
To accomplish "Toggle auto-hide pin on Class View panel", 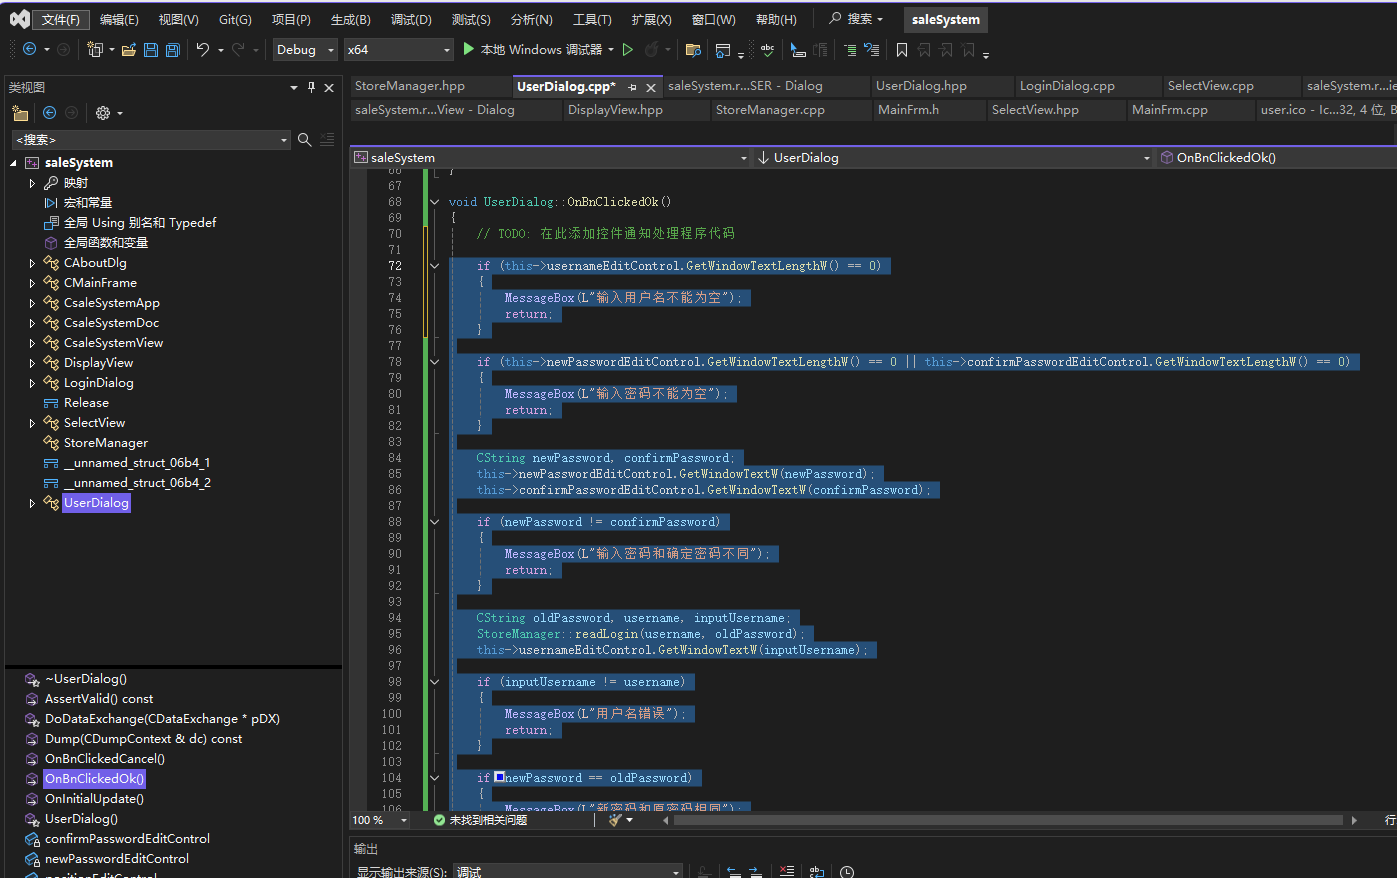I will tap(311, 87).
